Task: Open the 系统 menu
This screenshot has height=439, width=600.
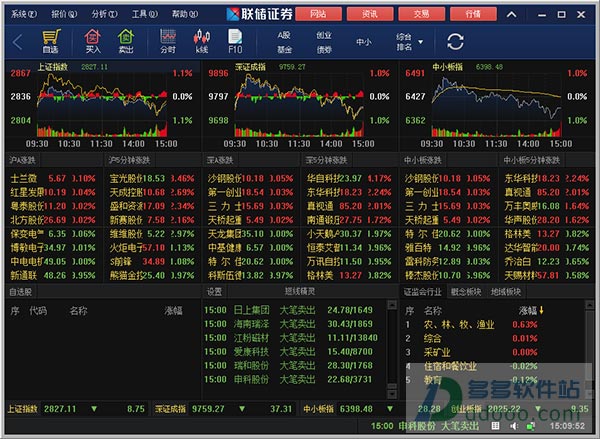Action: 24,14
